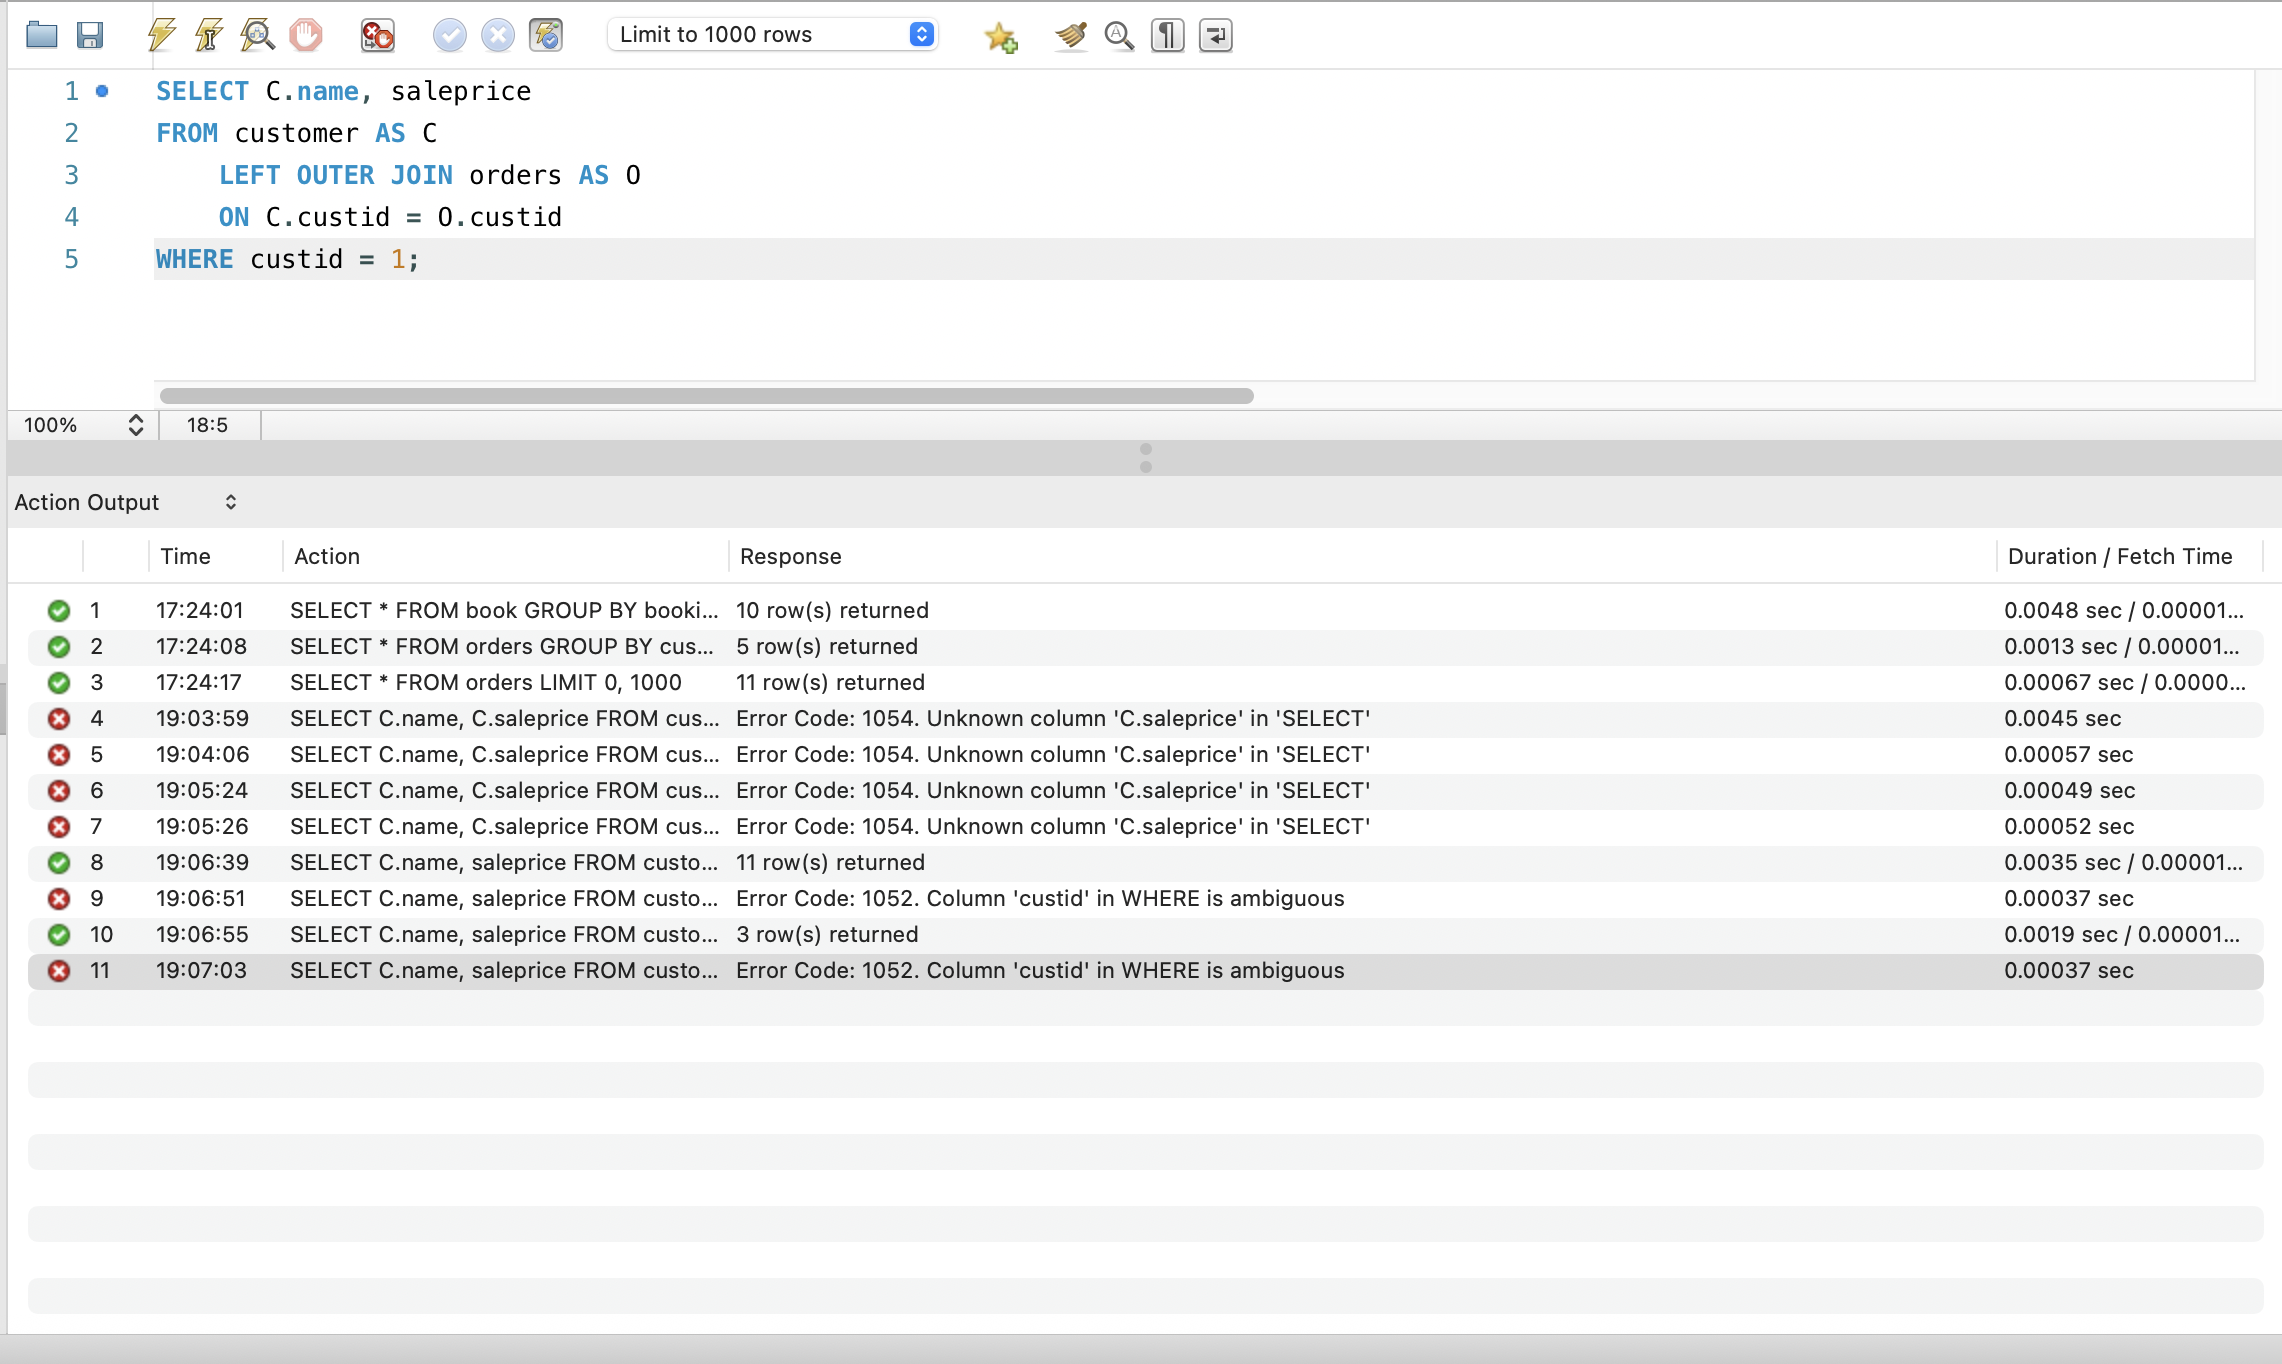Toggle word wrap button
This screenshot has width=2282, height=1364.
(x=1215, y=35)
